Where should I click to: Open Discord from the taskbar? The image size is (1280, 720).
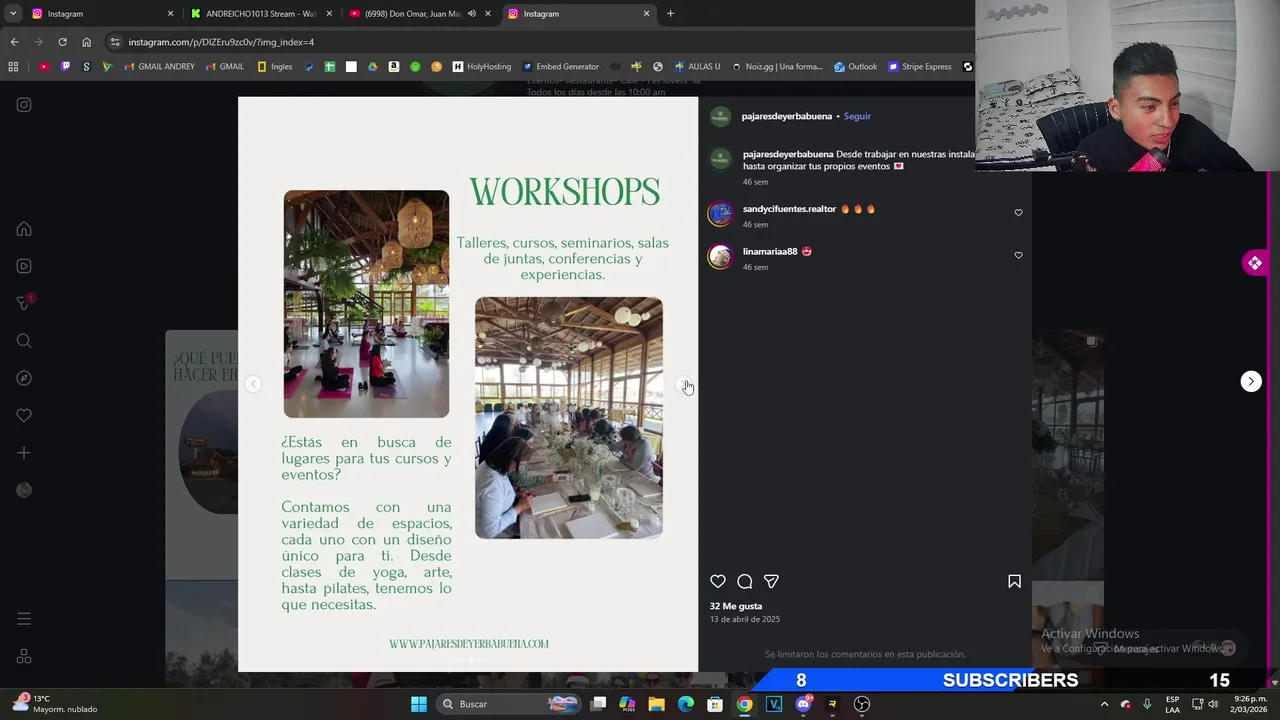point(803,704)
